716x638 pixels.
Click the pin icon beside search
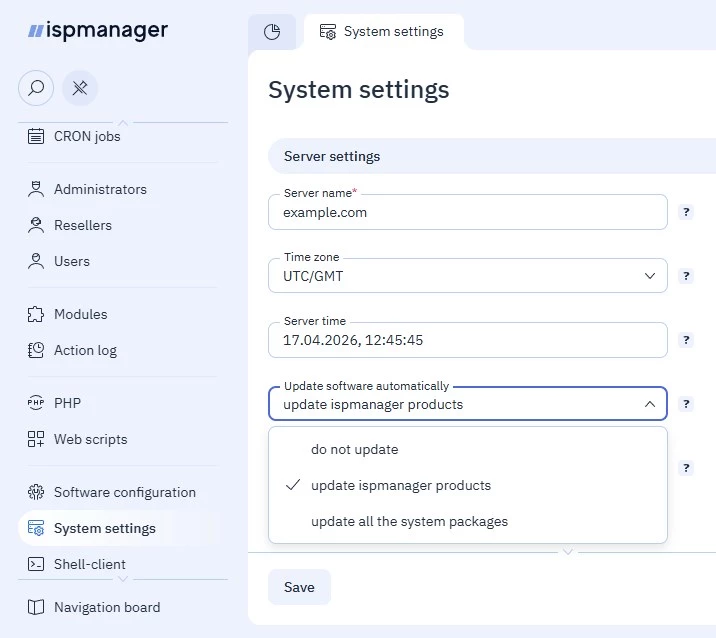point(80,88)
